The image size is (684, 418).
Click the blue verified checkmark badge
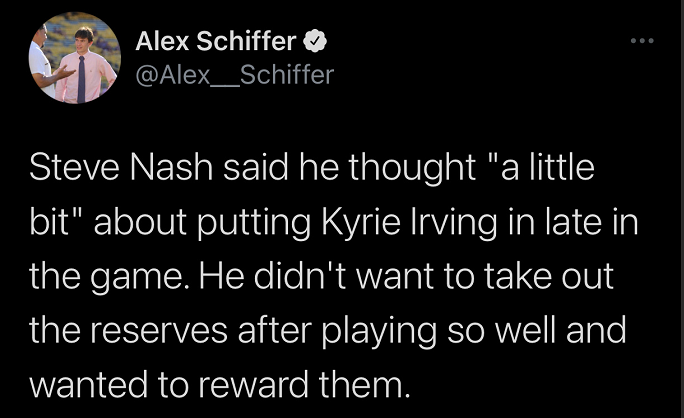pyautogui.click(x=313, y=42)
